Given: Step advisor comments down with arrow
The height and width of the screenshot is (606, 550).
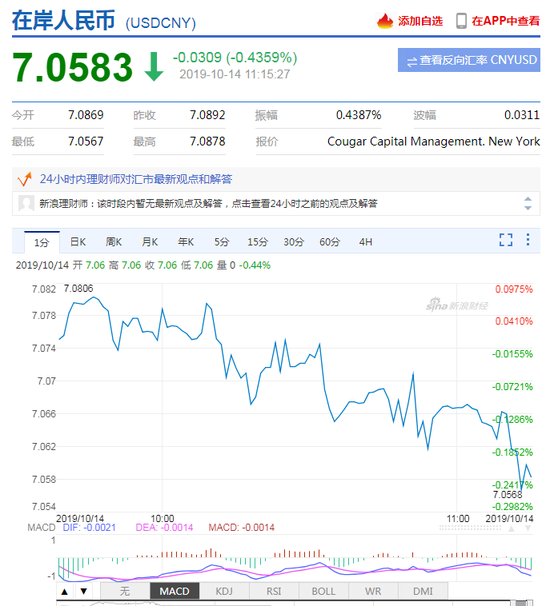Looking at the screenshot, I should 528,208.
